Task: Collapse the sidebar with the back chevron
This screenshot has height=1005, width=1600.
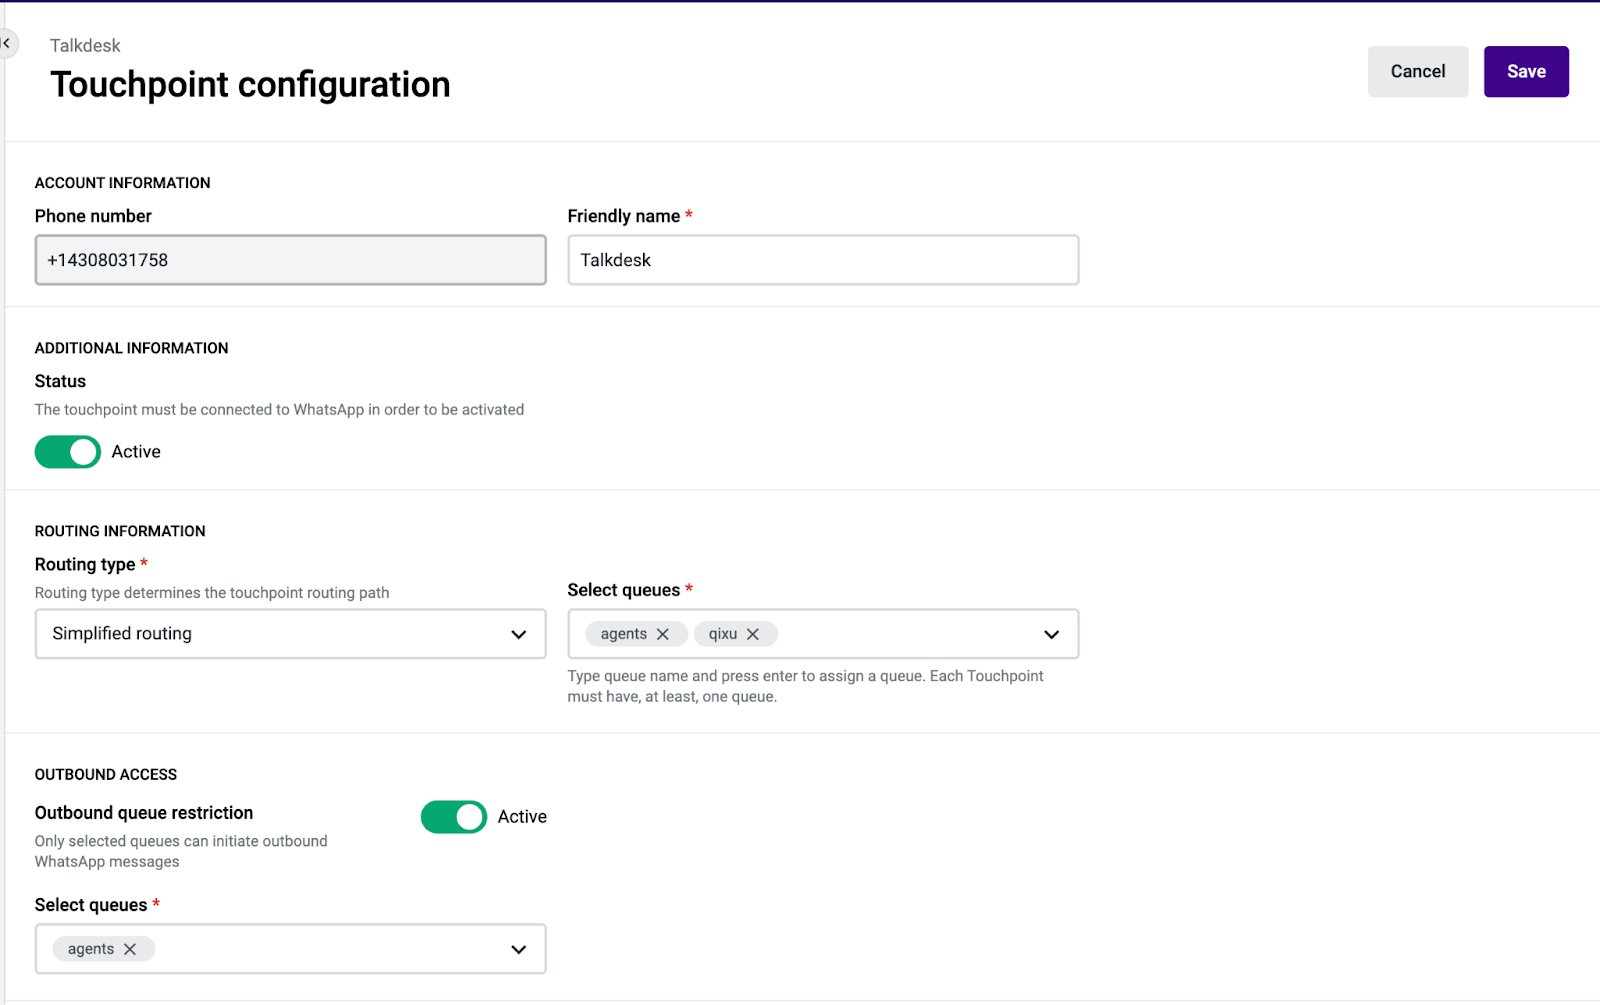Action: coord(7,44)
